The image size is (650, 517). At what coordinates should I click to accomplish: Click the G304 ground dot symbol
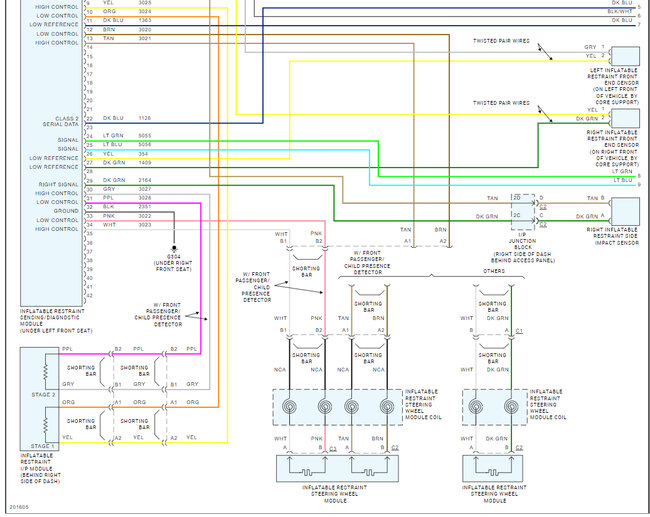click(174, 248)
